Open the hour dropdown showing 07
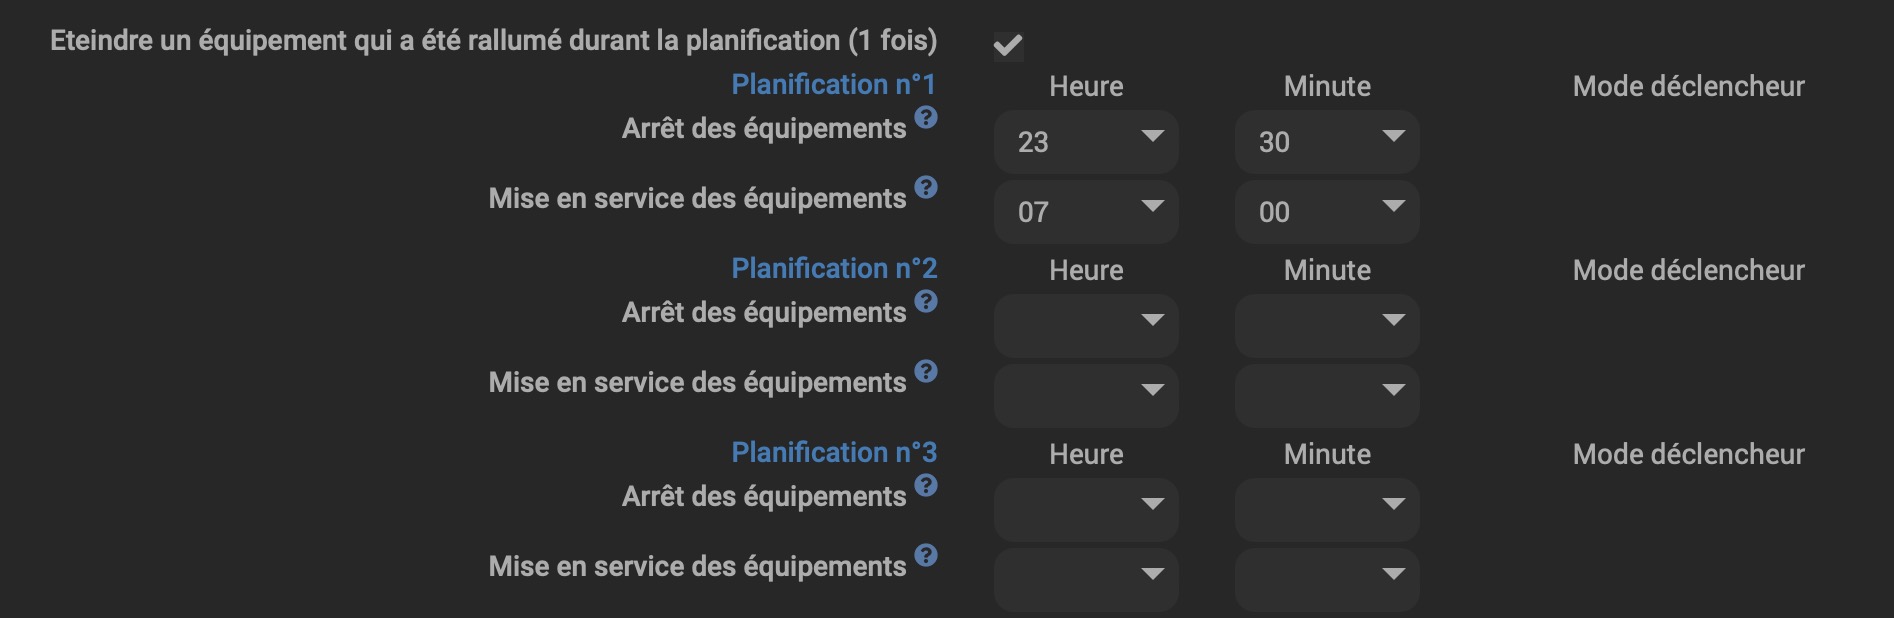1894x618 pixels. [1086, 211]
